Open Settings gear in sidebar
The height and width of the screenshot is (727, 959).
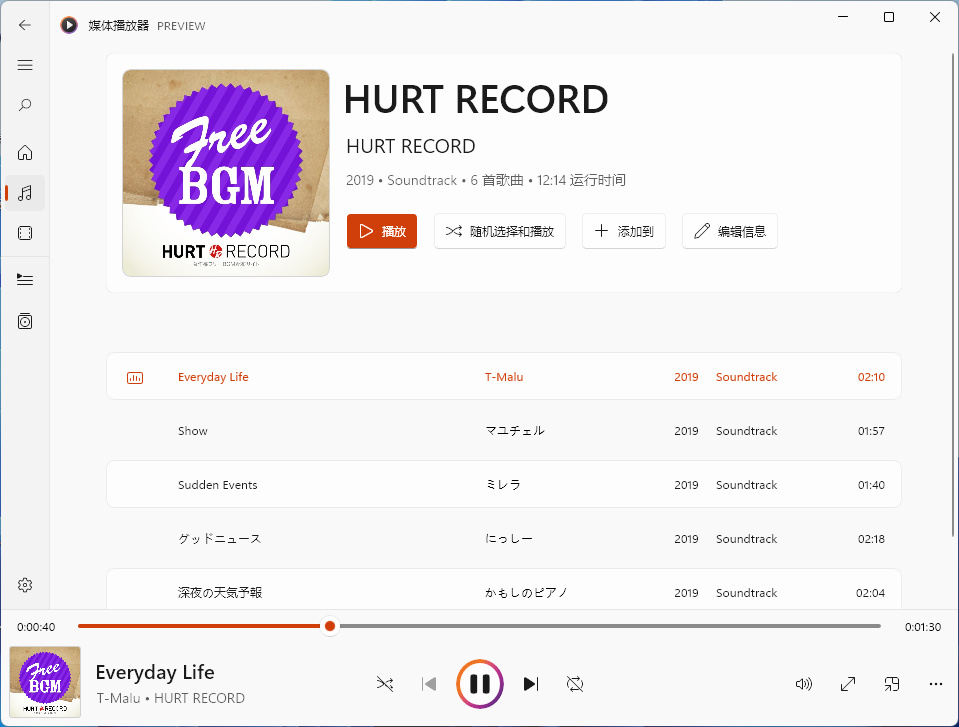tap(25, 585)
